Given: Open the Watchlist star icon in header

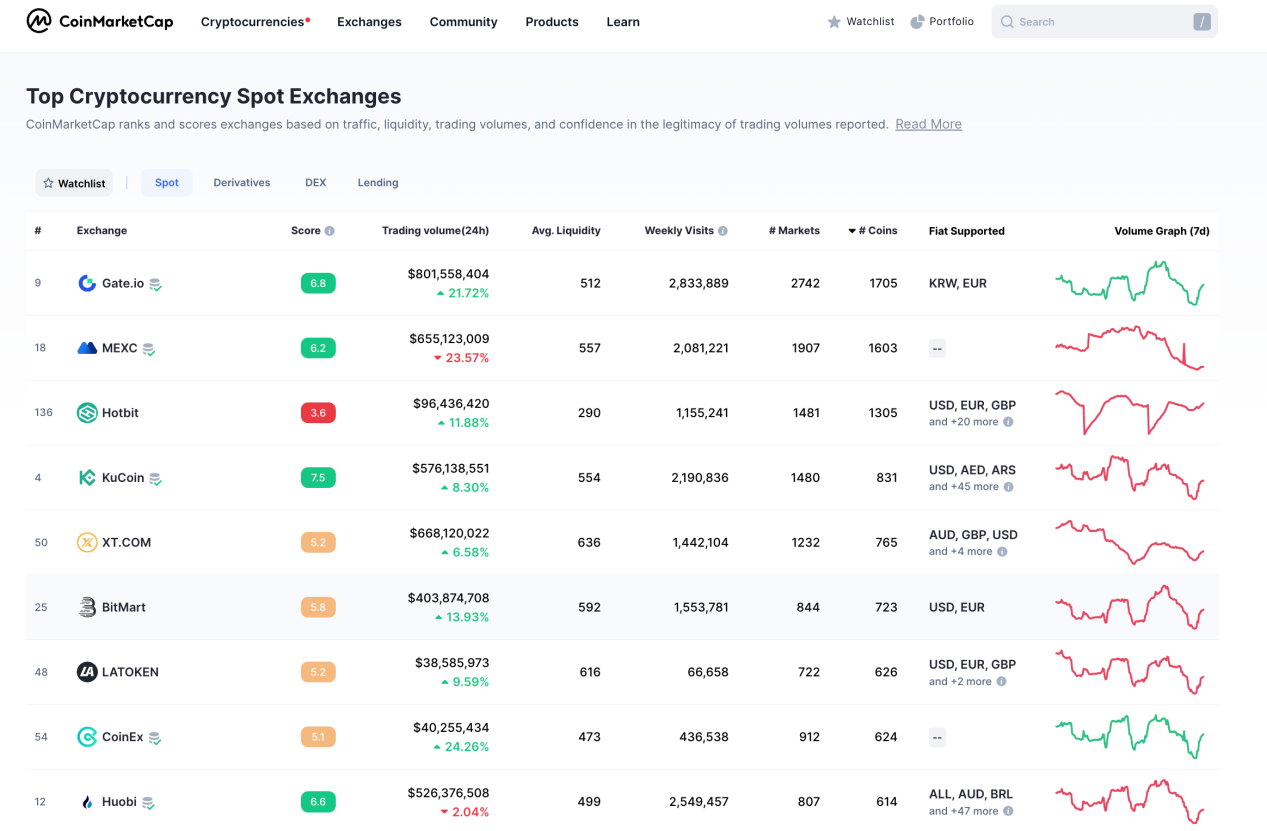Looking at the screenshot, I should click(x=834, y=22).
